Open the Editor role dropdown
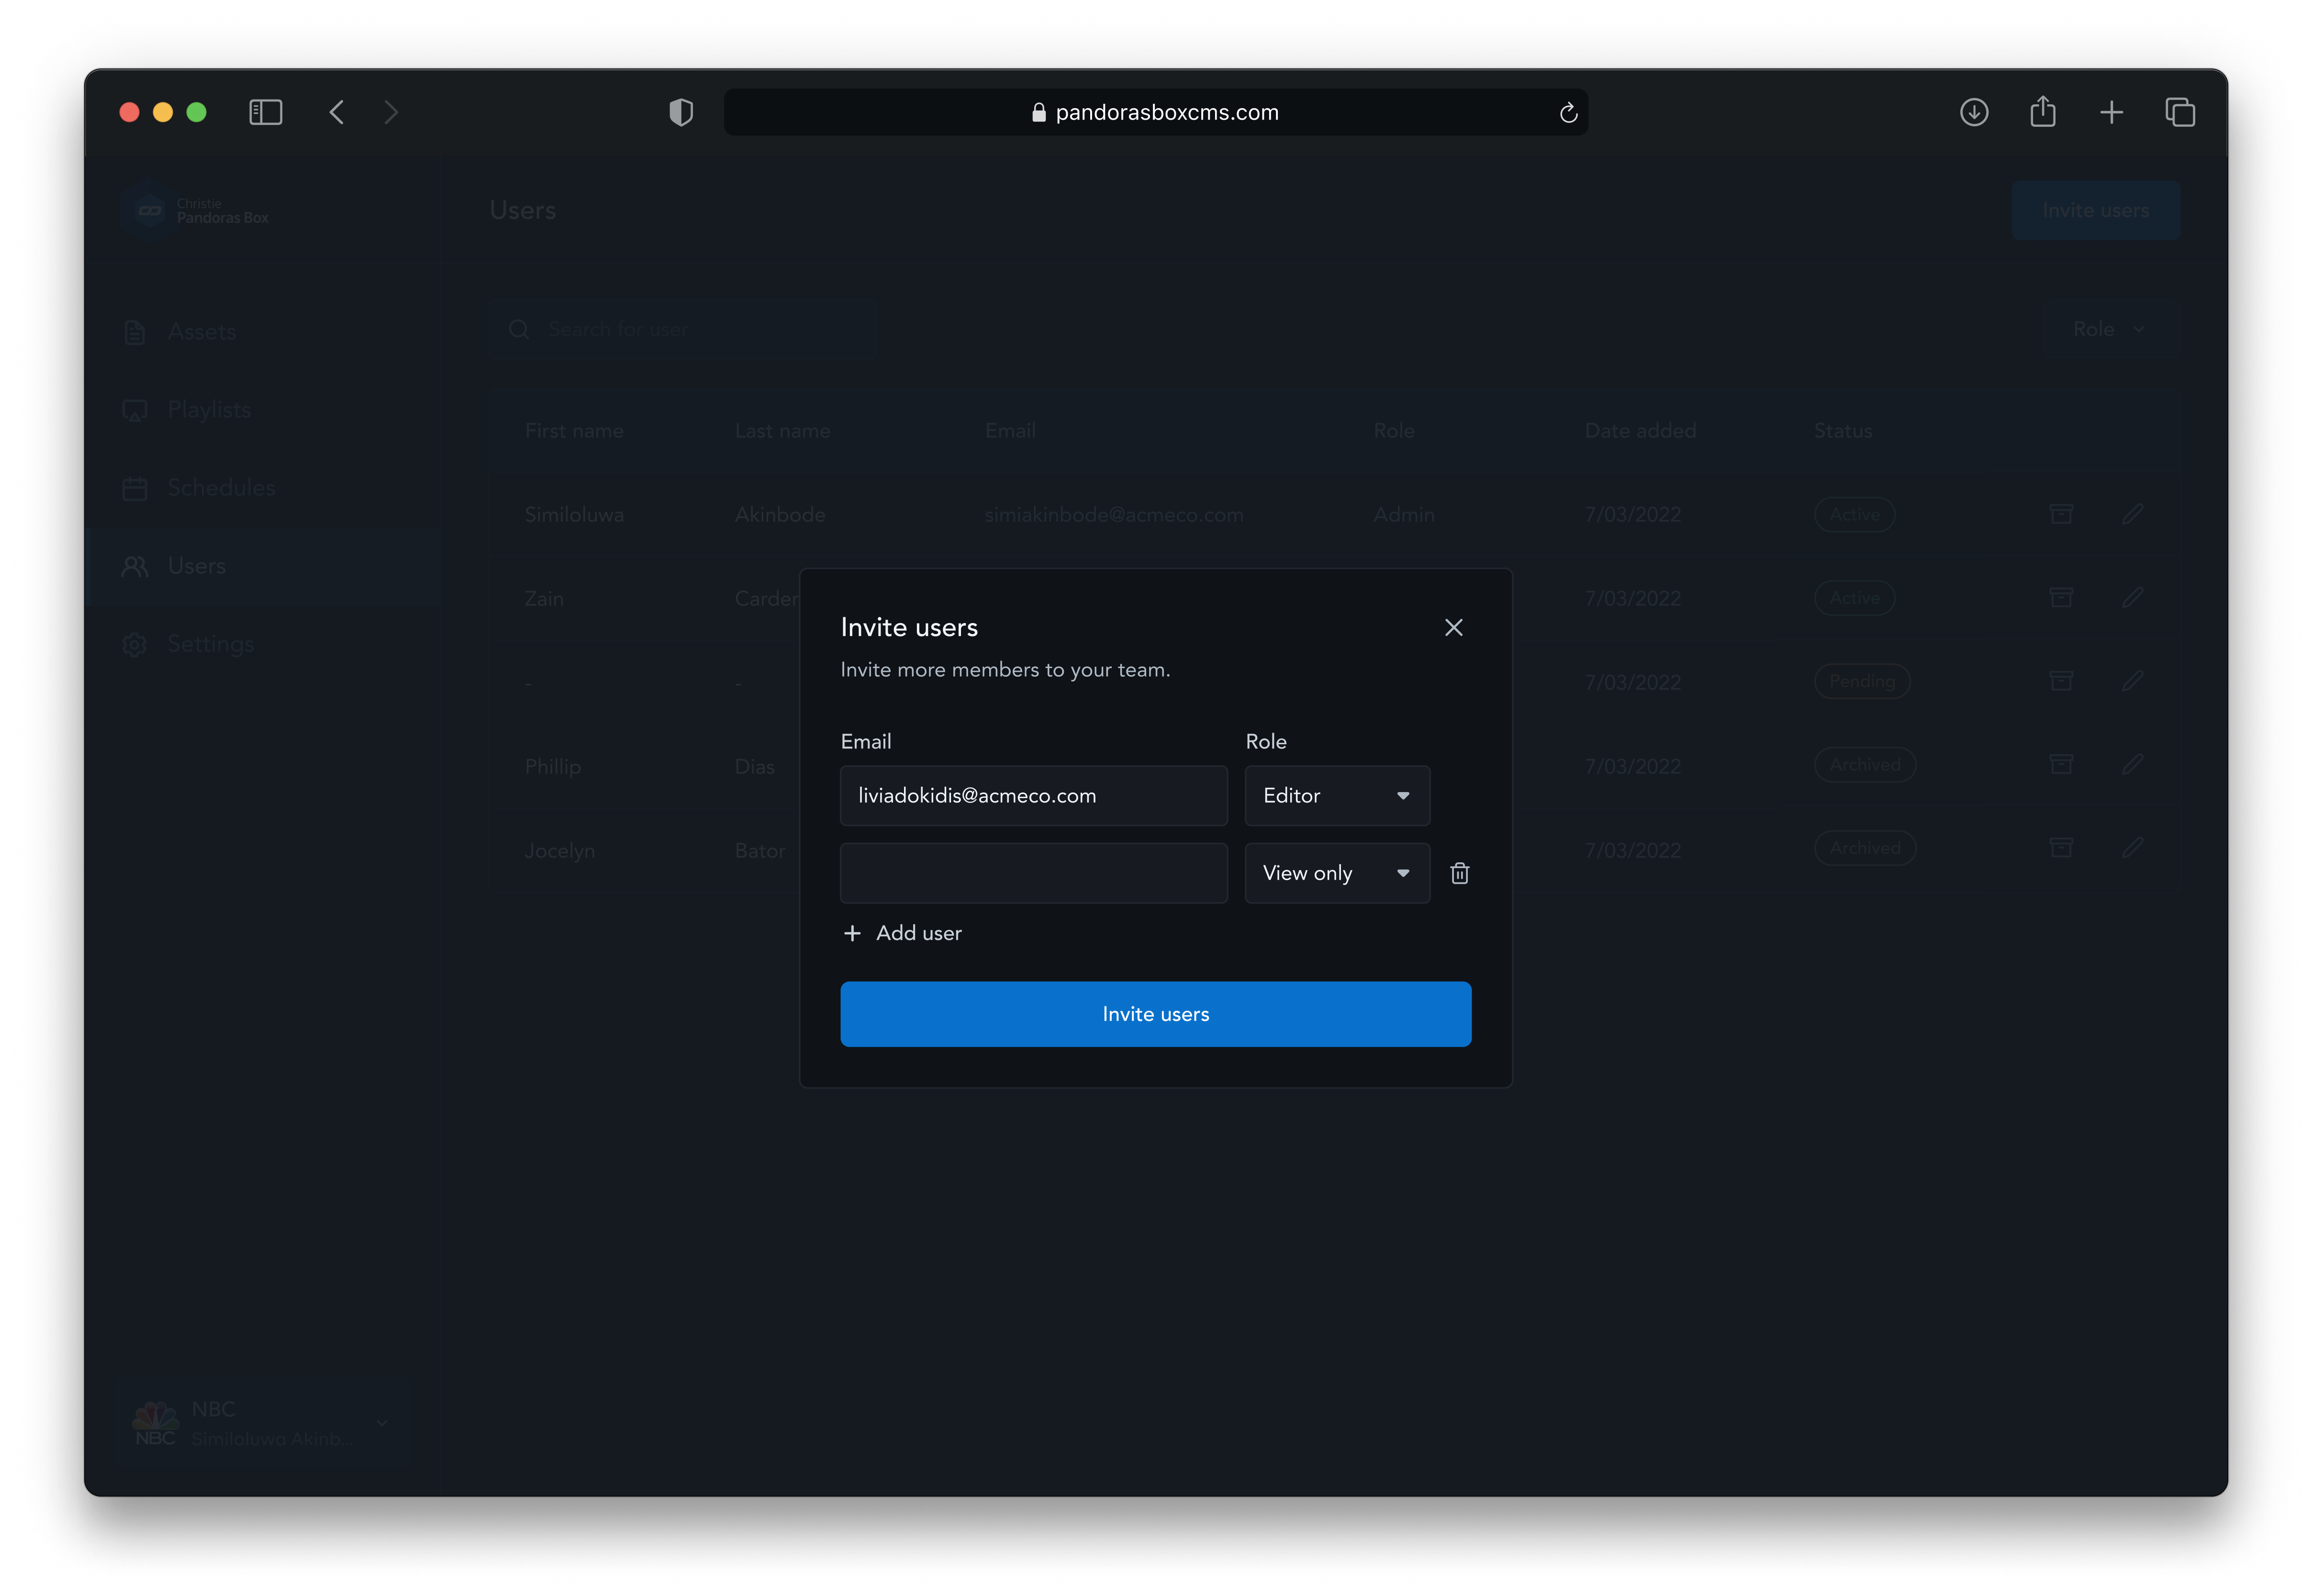The image size is (2312, 1596). (x=1336, y=796)
